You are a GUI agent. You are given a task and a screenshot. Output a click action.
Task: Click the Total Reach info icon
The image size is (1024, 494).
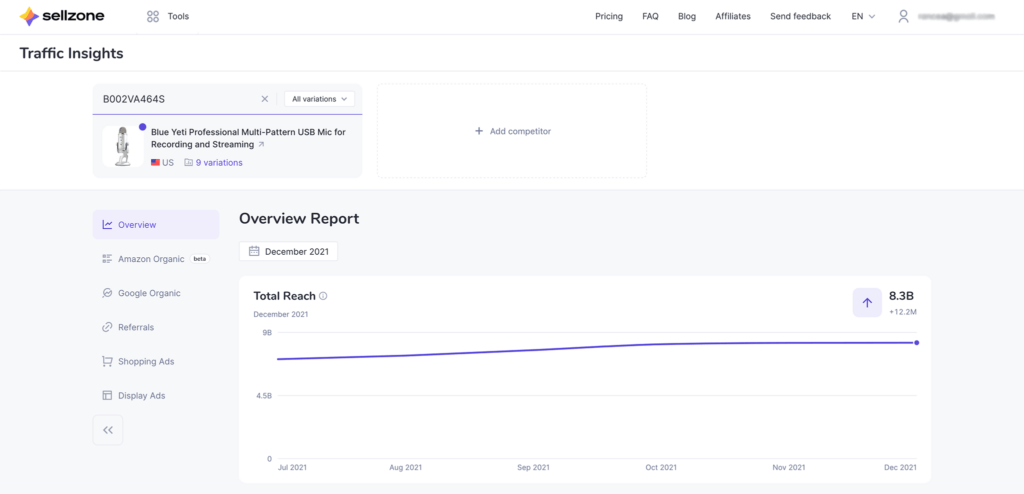point(323,296)
